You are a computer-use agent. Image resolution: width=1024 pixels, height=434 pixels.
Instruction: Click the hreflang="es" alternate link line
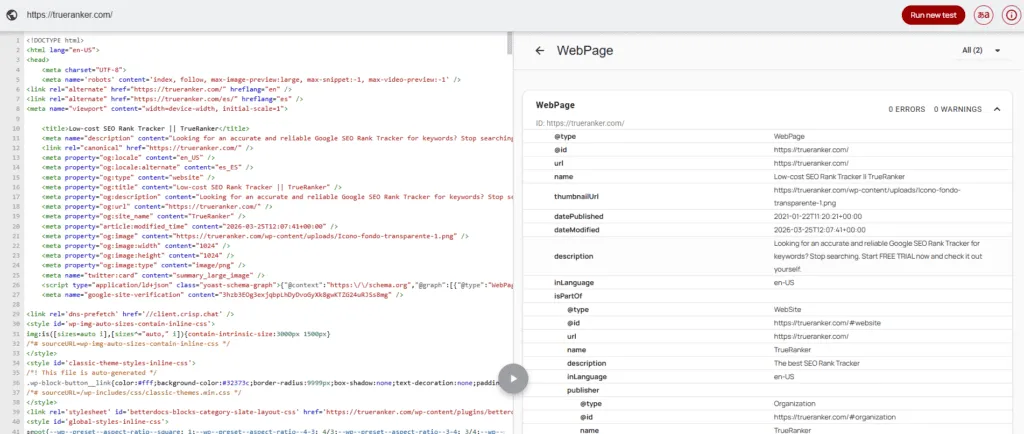(165, 99)
